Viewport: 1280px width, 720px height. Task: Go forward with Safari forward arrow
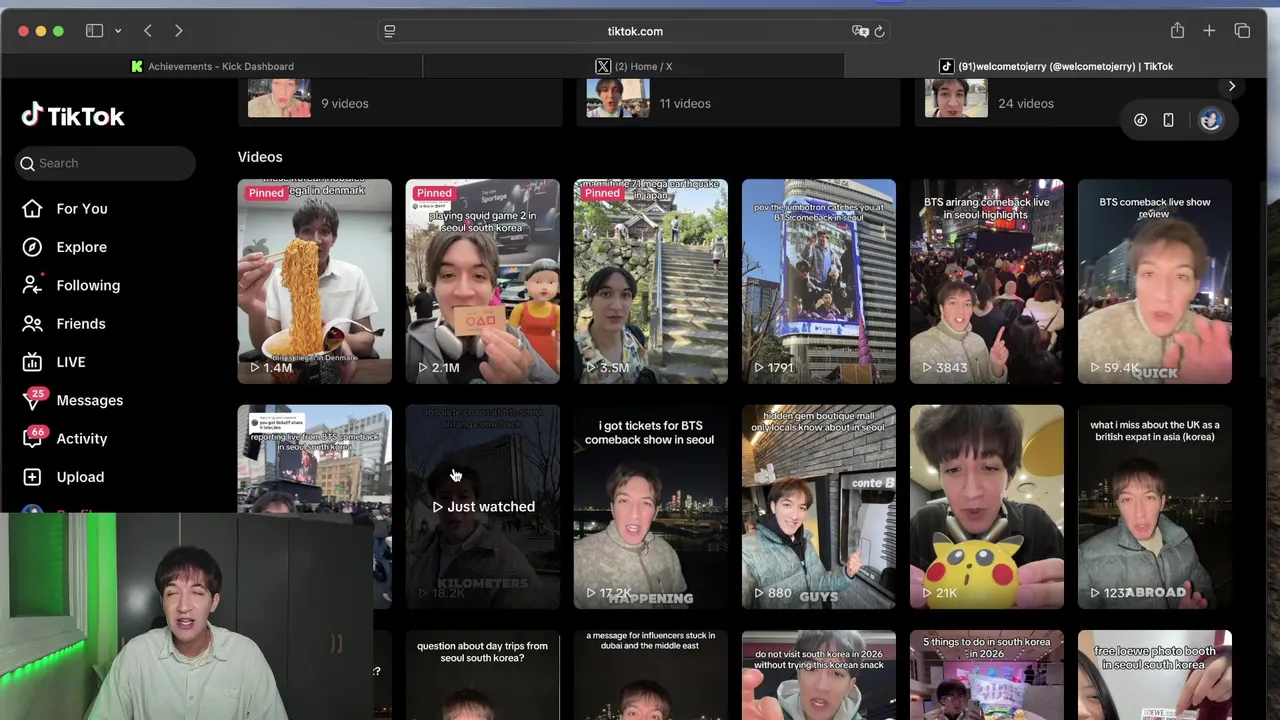(178, 31)
